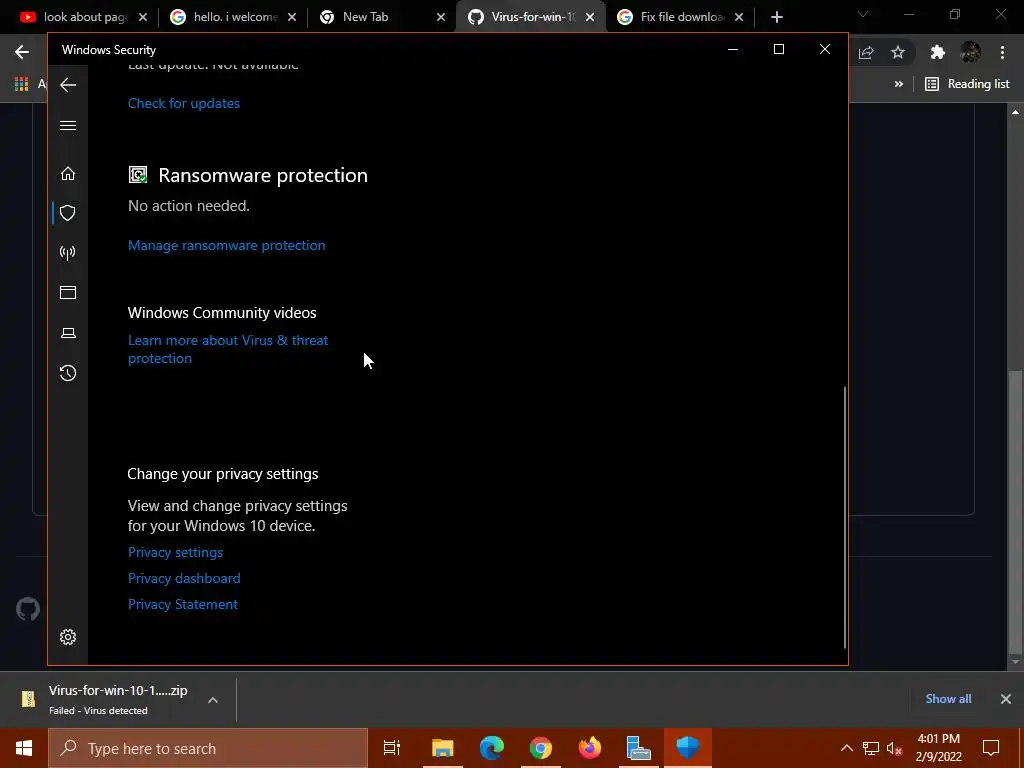This screenshot has width=1024, height=768.
Task: Open Firefox from taskbar
Action: (x=590, y=748)
